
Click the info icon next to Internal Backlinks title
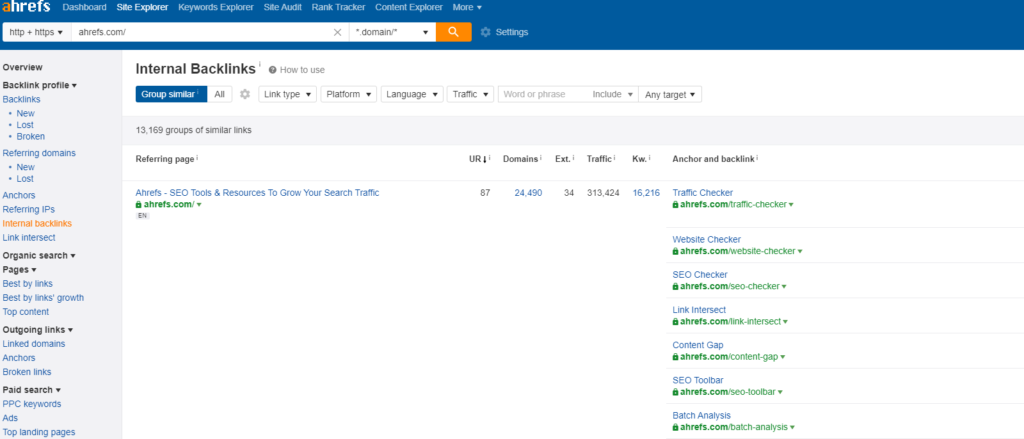(x=259, y=64)
